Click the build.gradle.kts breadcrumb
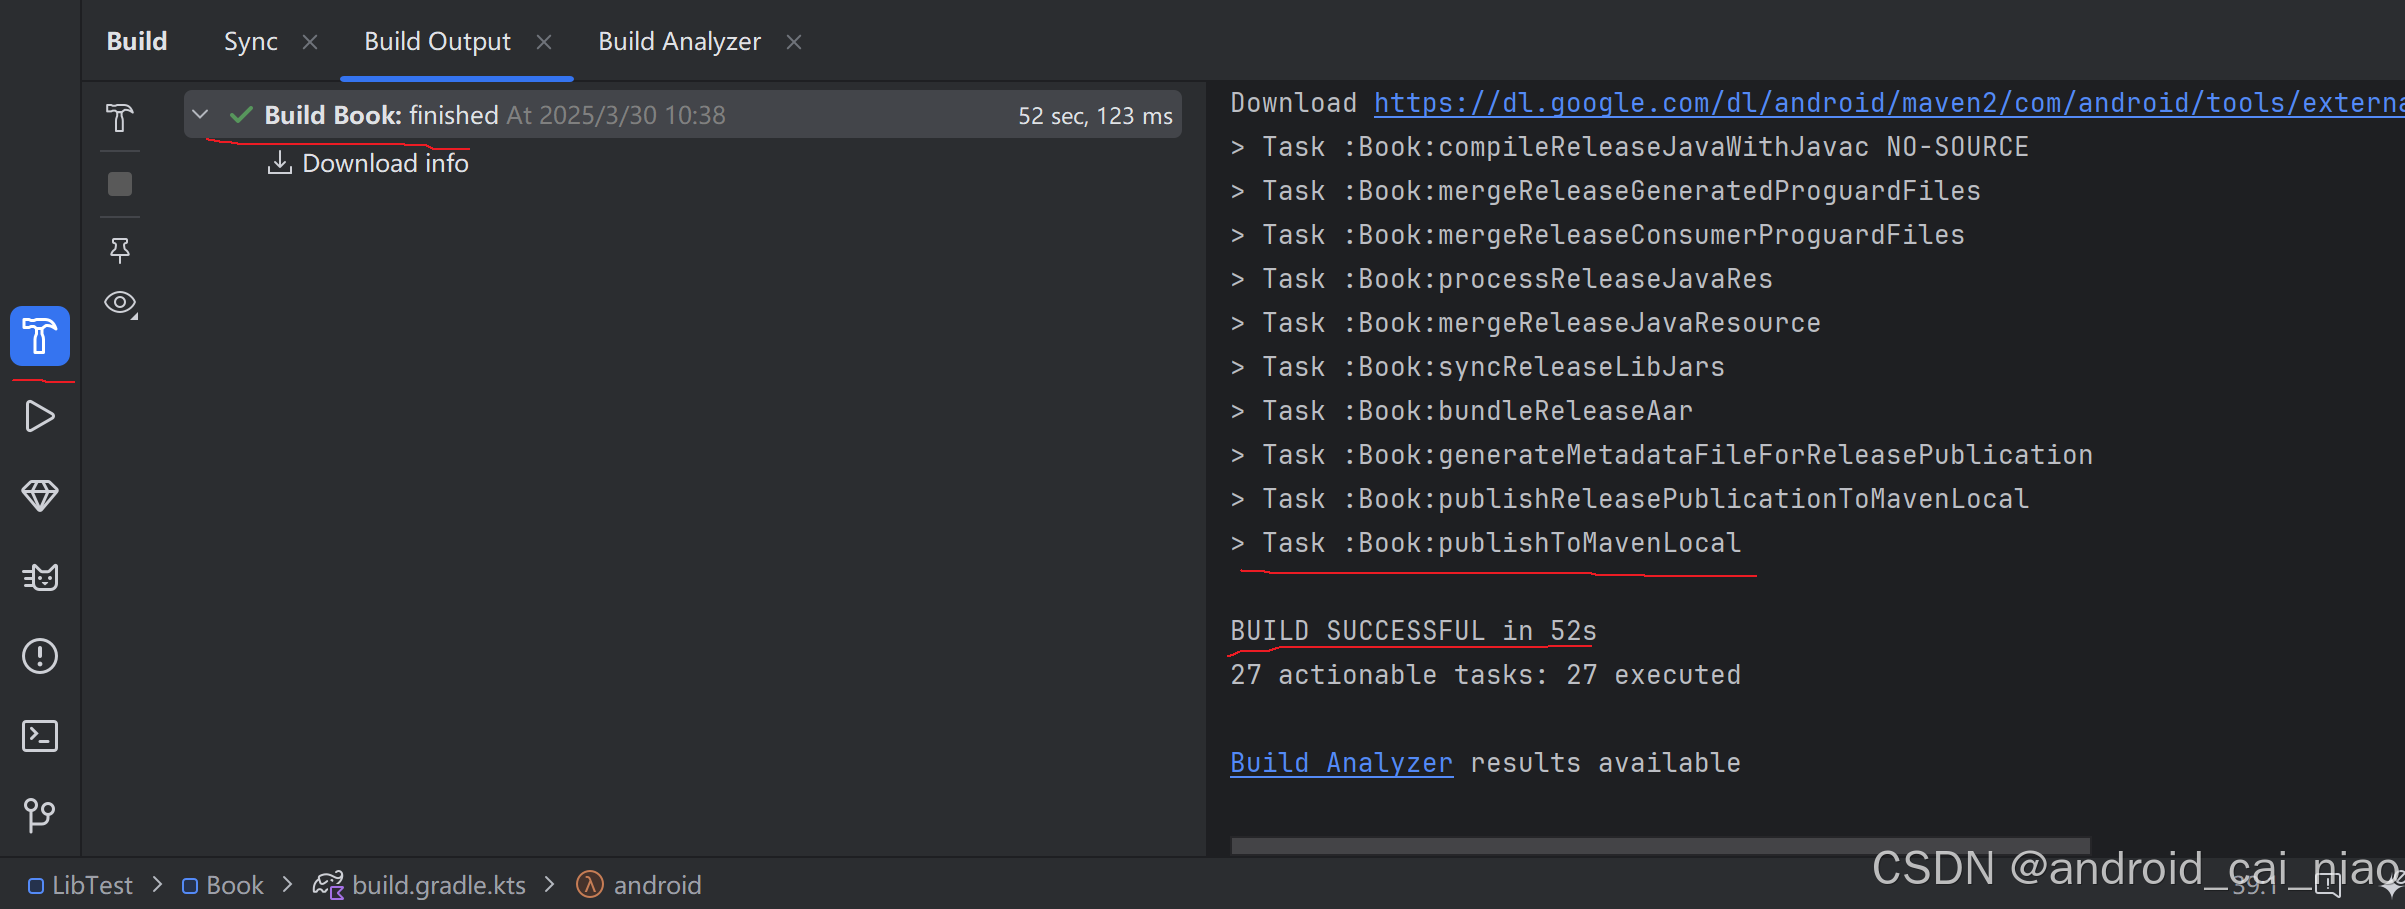2405x909 pixels. point(420,885)
